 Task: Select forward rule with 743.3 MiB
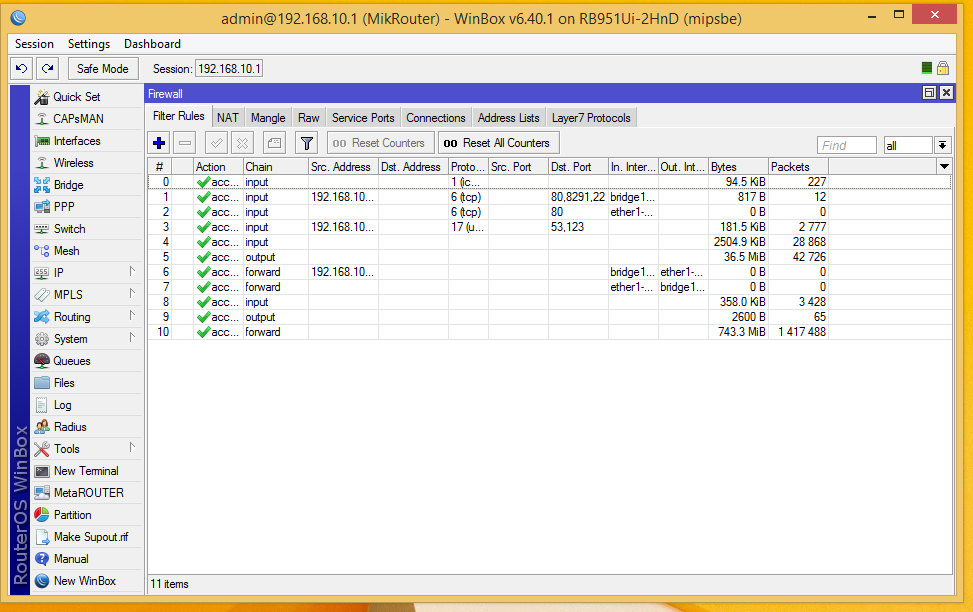point(549,332)
